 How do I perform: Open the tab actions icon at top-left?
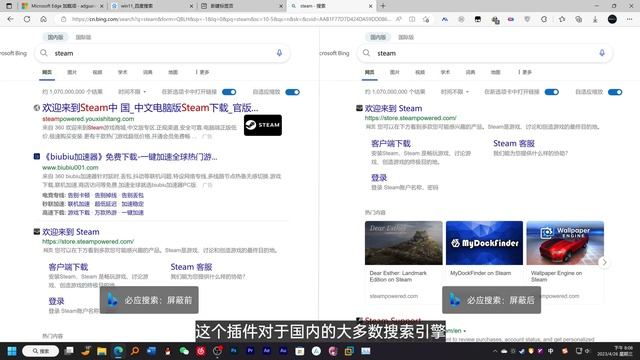pos(9,6)
